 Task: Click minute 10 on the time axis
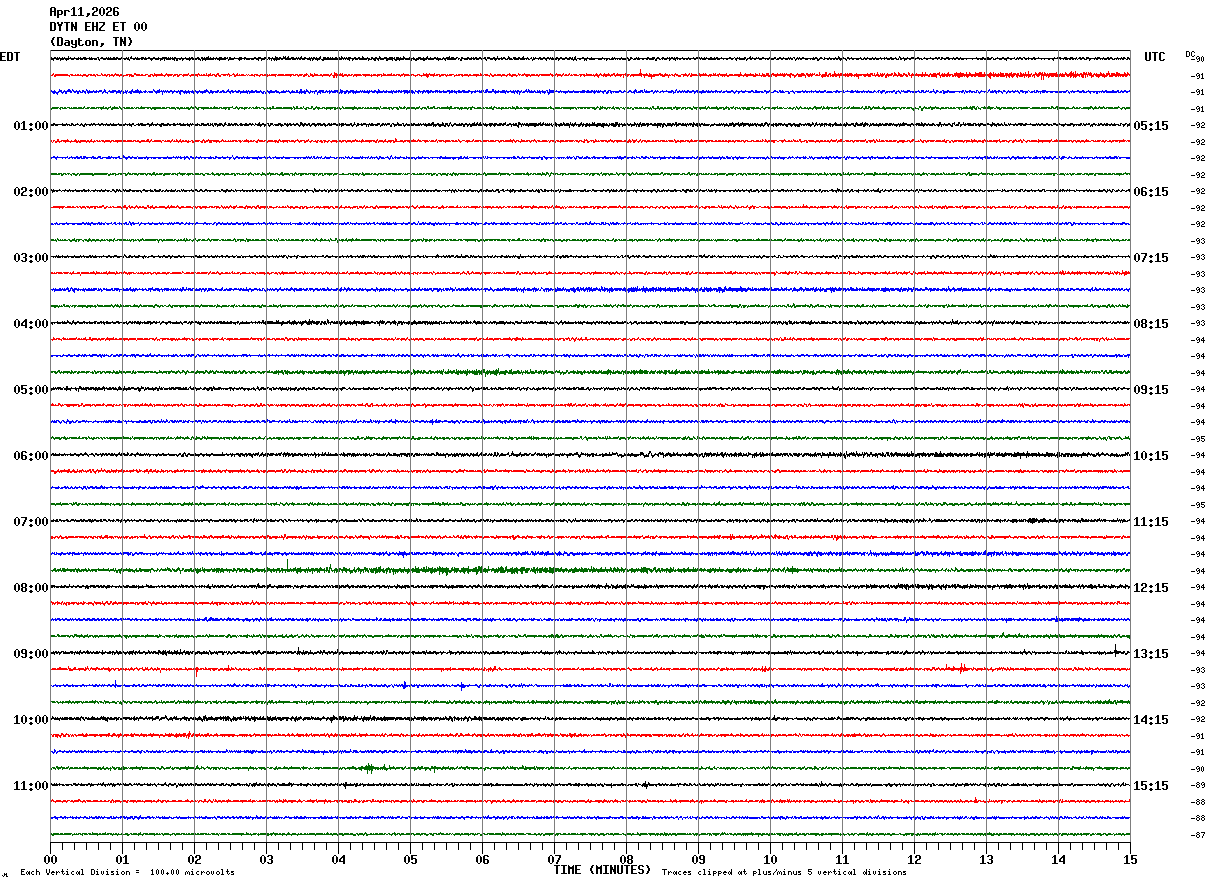click(770, 859)
